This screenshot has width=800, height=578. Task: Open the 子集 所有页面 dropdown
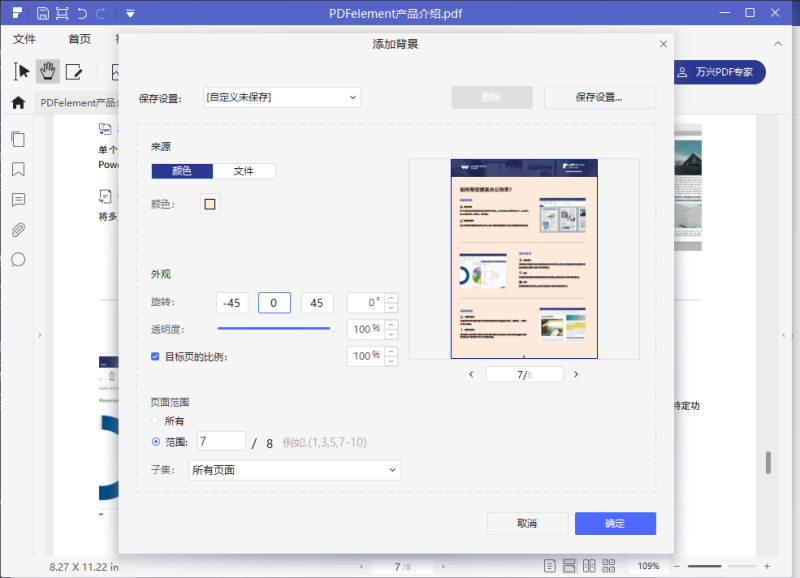coord(294,470)
